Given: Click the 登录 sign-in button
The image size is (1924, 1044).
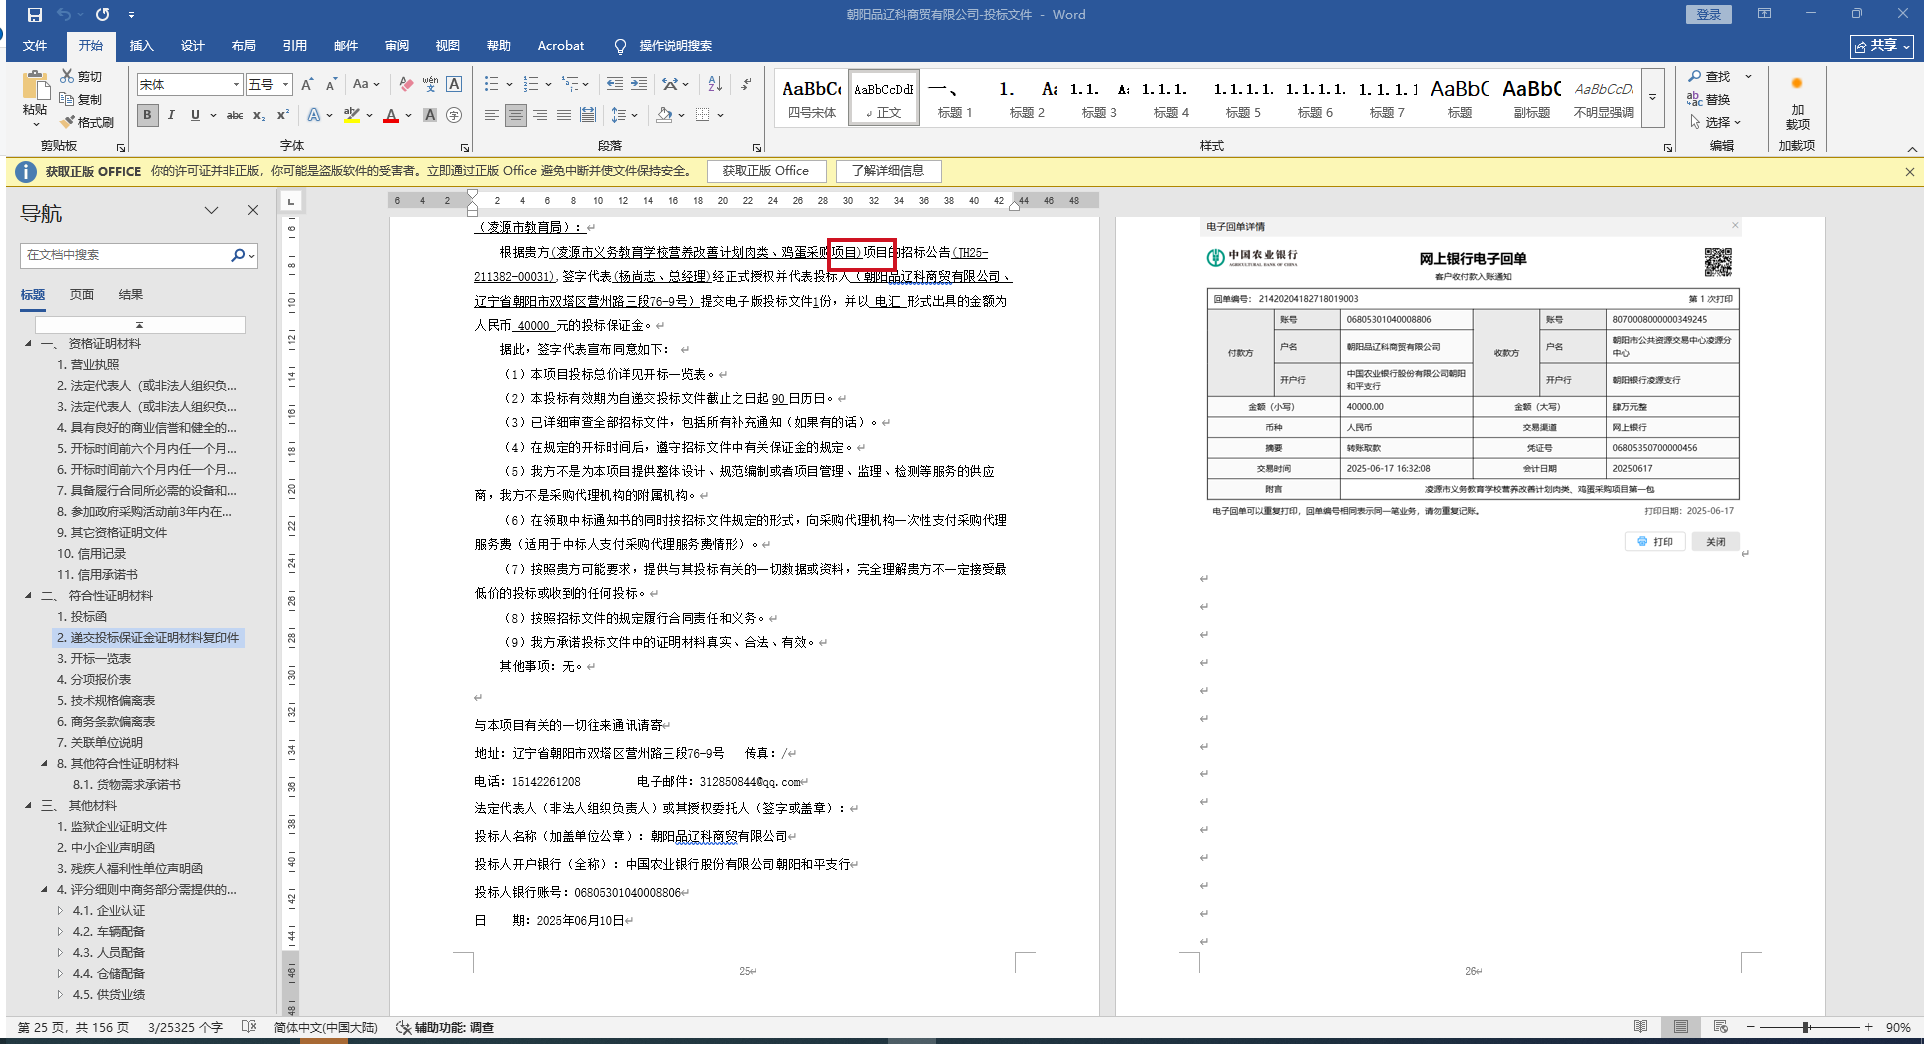Looking at the screenshot, I should (1709, 14).
